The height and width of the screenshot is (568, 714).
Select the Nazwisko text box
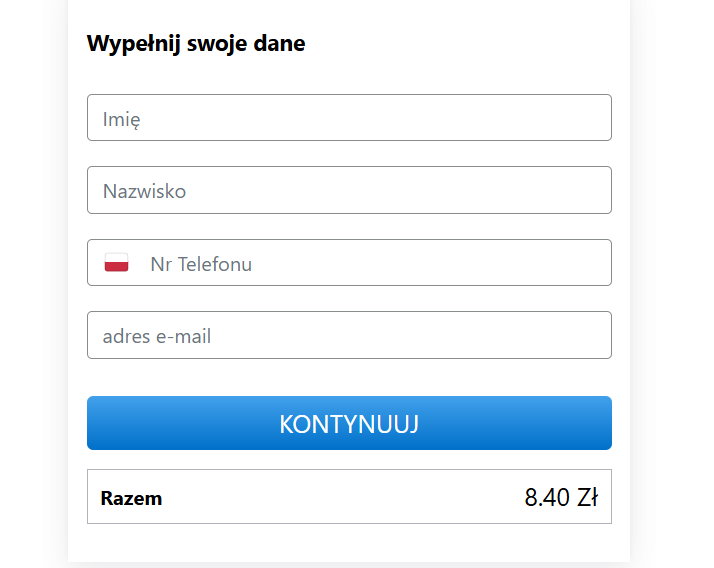point(349,190)
